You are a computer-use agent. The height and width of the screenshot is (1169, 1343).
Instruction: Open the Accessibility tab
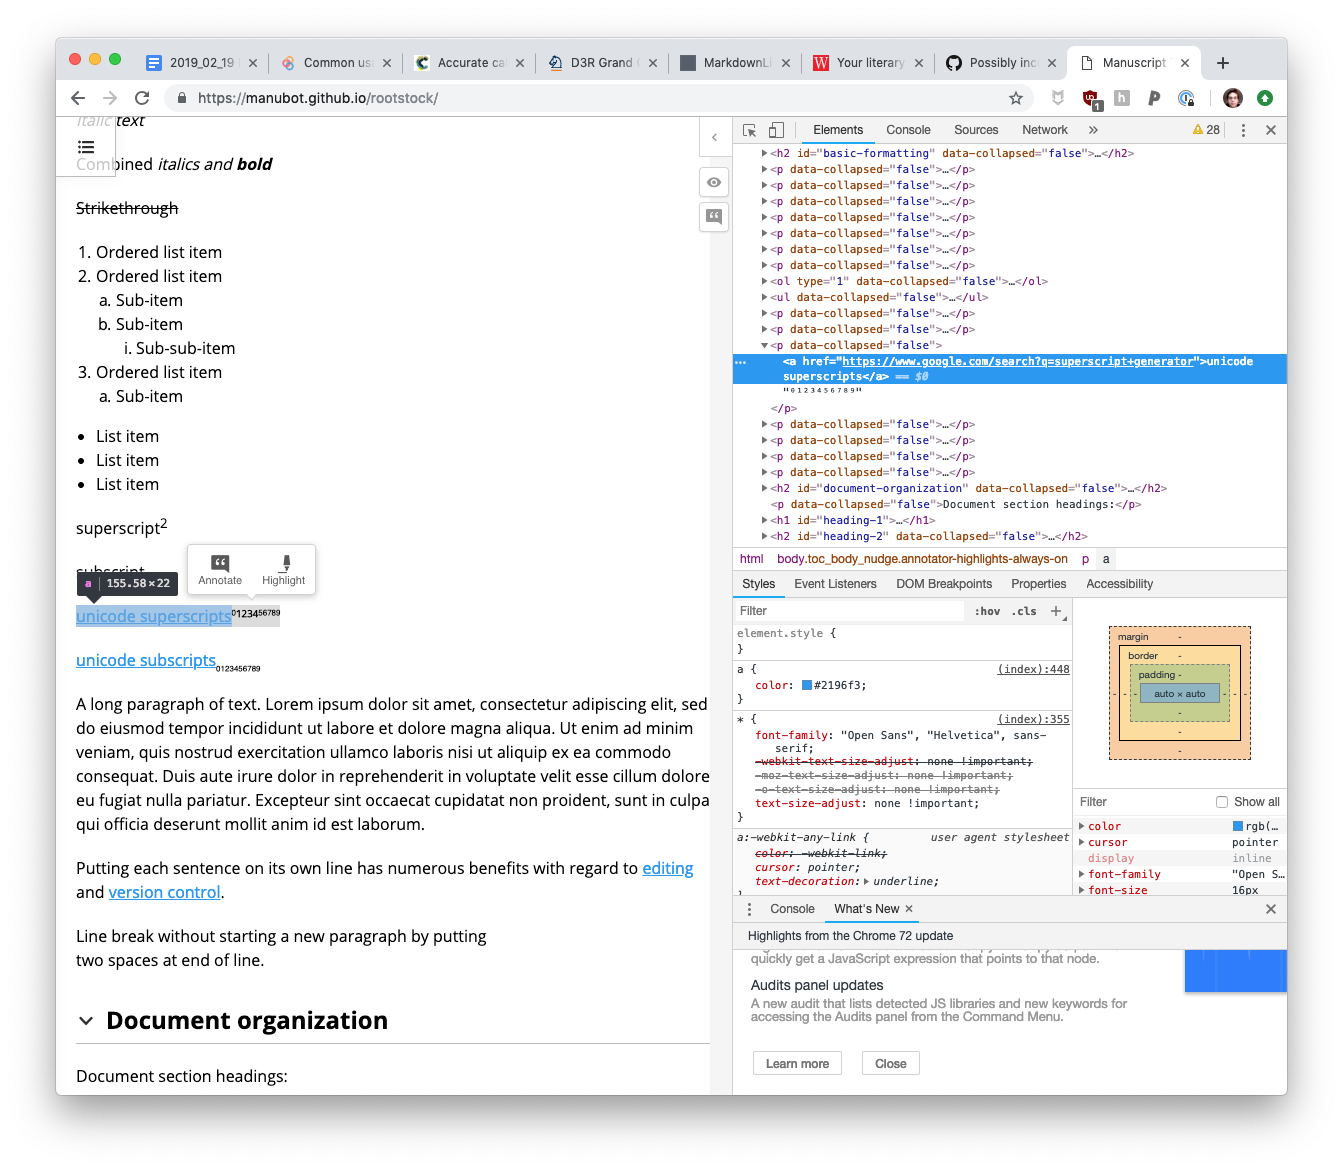(x=1119, y=584)
